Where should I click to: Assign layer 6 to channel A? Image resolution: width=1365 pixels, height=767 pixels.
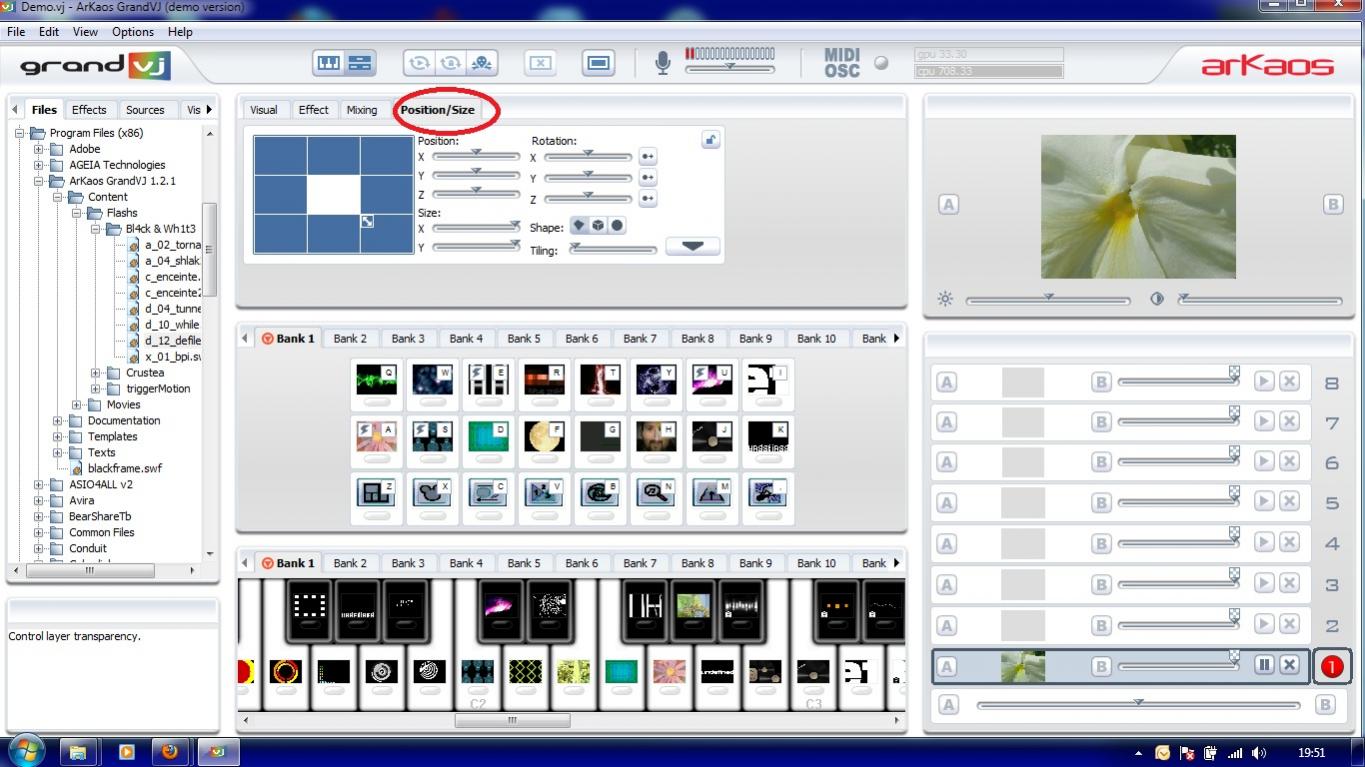(x=946, y=463)
